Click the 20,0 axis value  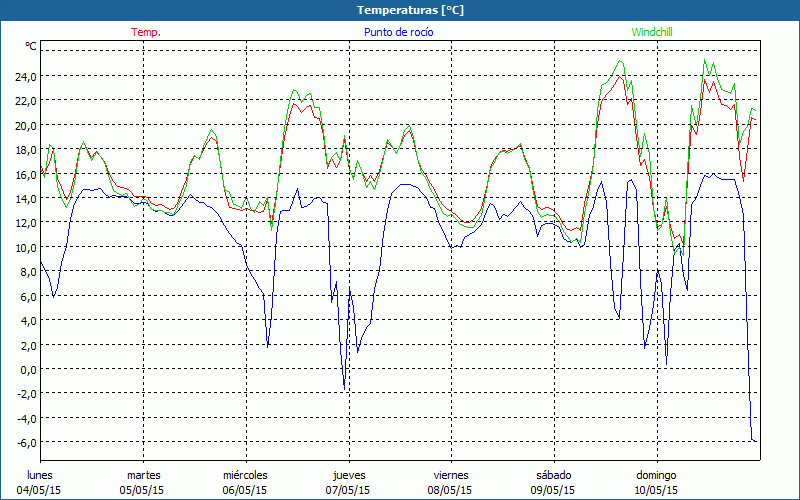(26, 126)
